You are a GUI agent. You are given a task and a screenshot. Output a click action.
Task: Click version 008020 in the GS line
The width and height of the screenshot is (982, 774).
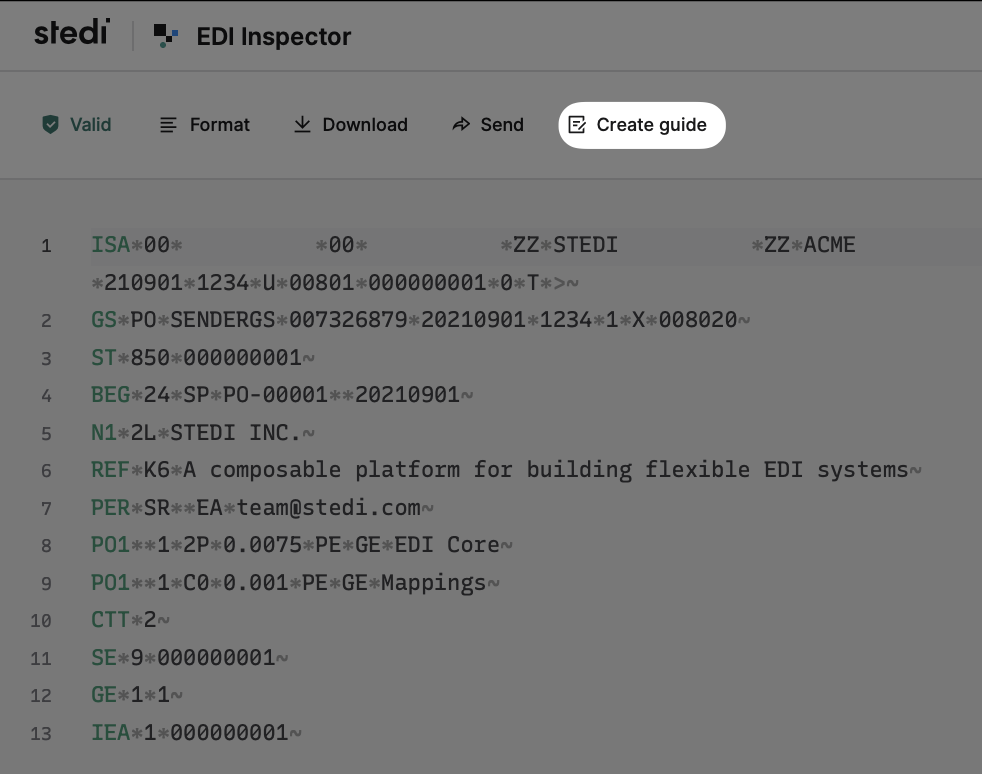coord(698,320)
